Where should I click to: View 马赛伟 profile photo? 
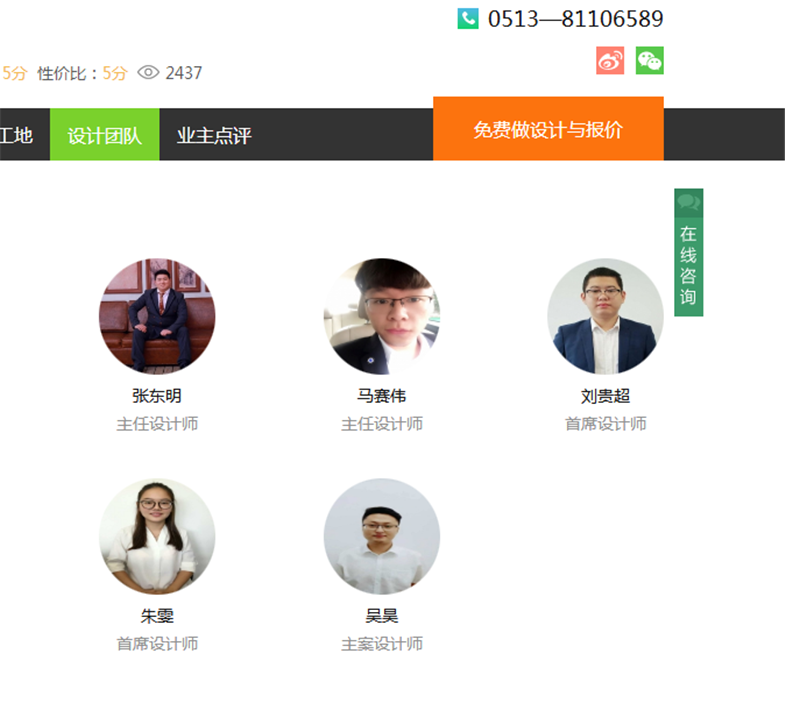(x=382, y=316)
